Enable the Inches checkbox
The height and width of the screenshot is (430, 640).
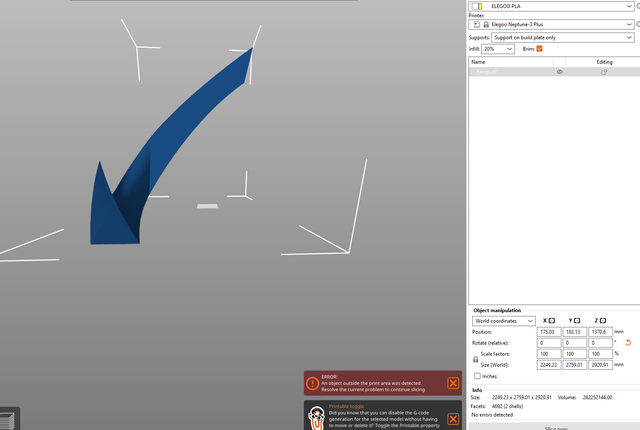click(x=477, y=376)
